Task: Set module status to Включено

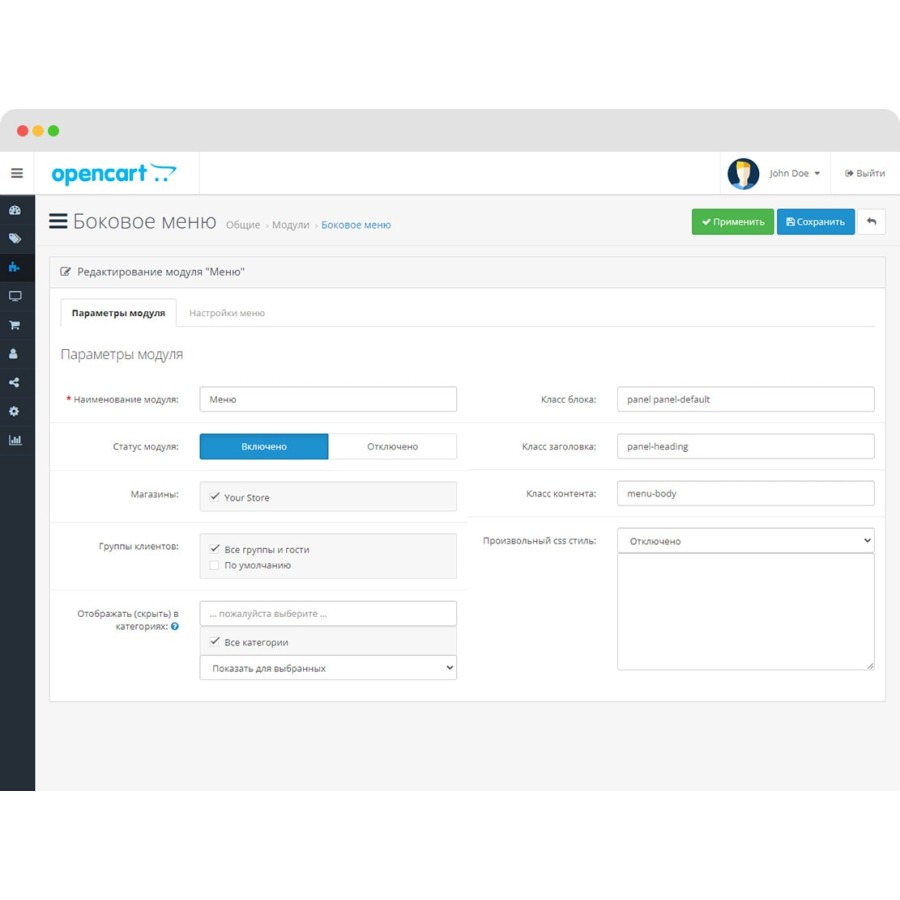Action: pyautogui.click(x=264, y=447)
